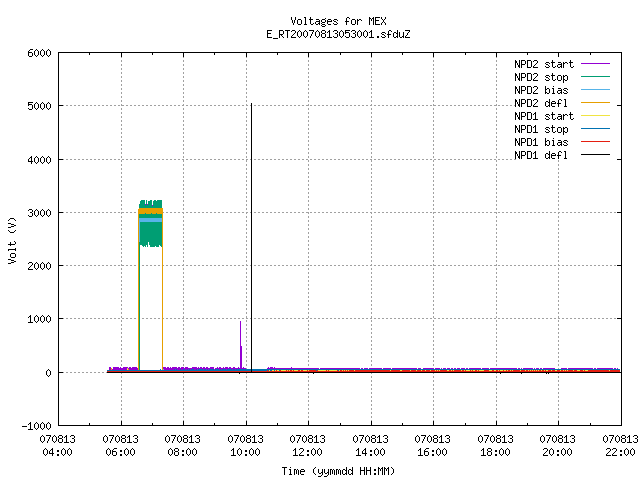
Task: Click the red NPD1 bias legend line
Action: click(x=596, y=142)
